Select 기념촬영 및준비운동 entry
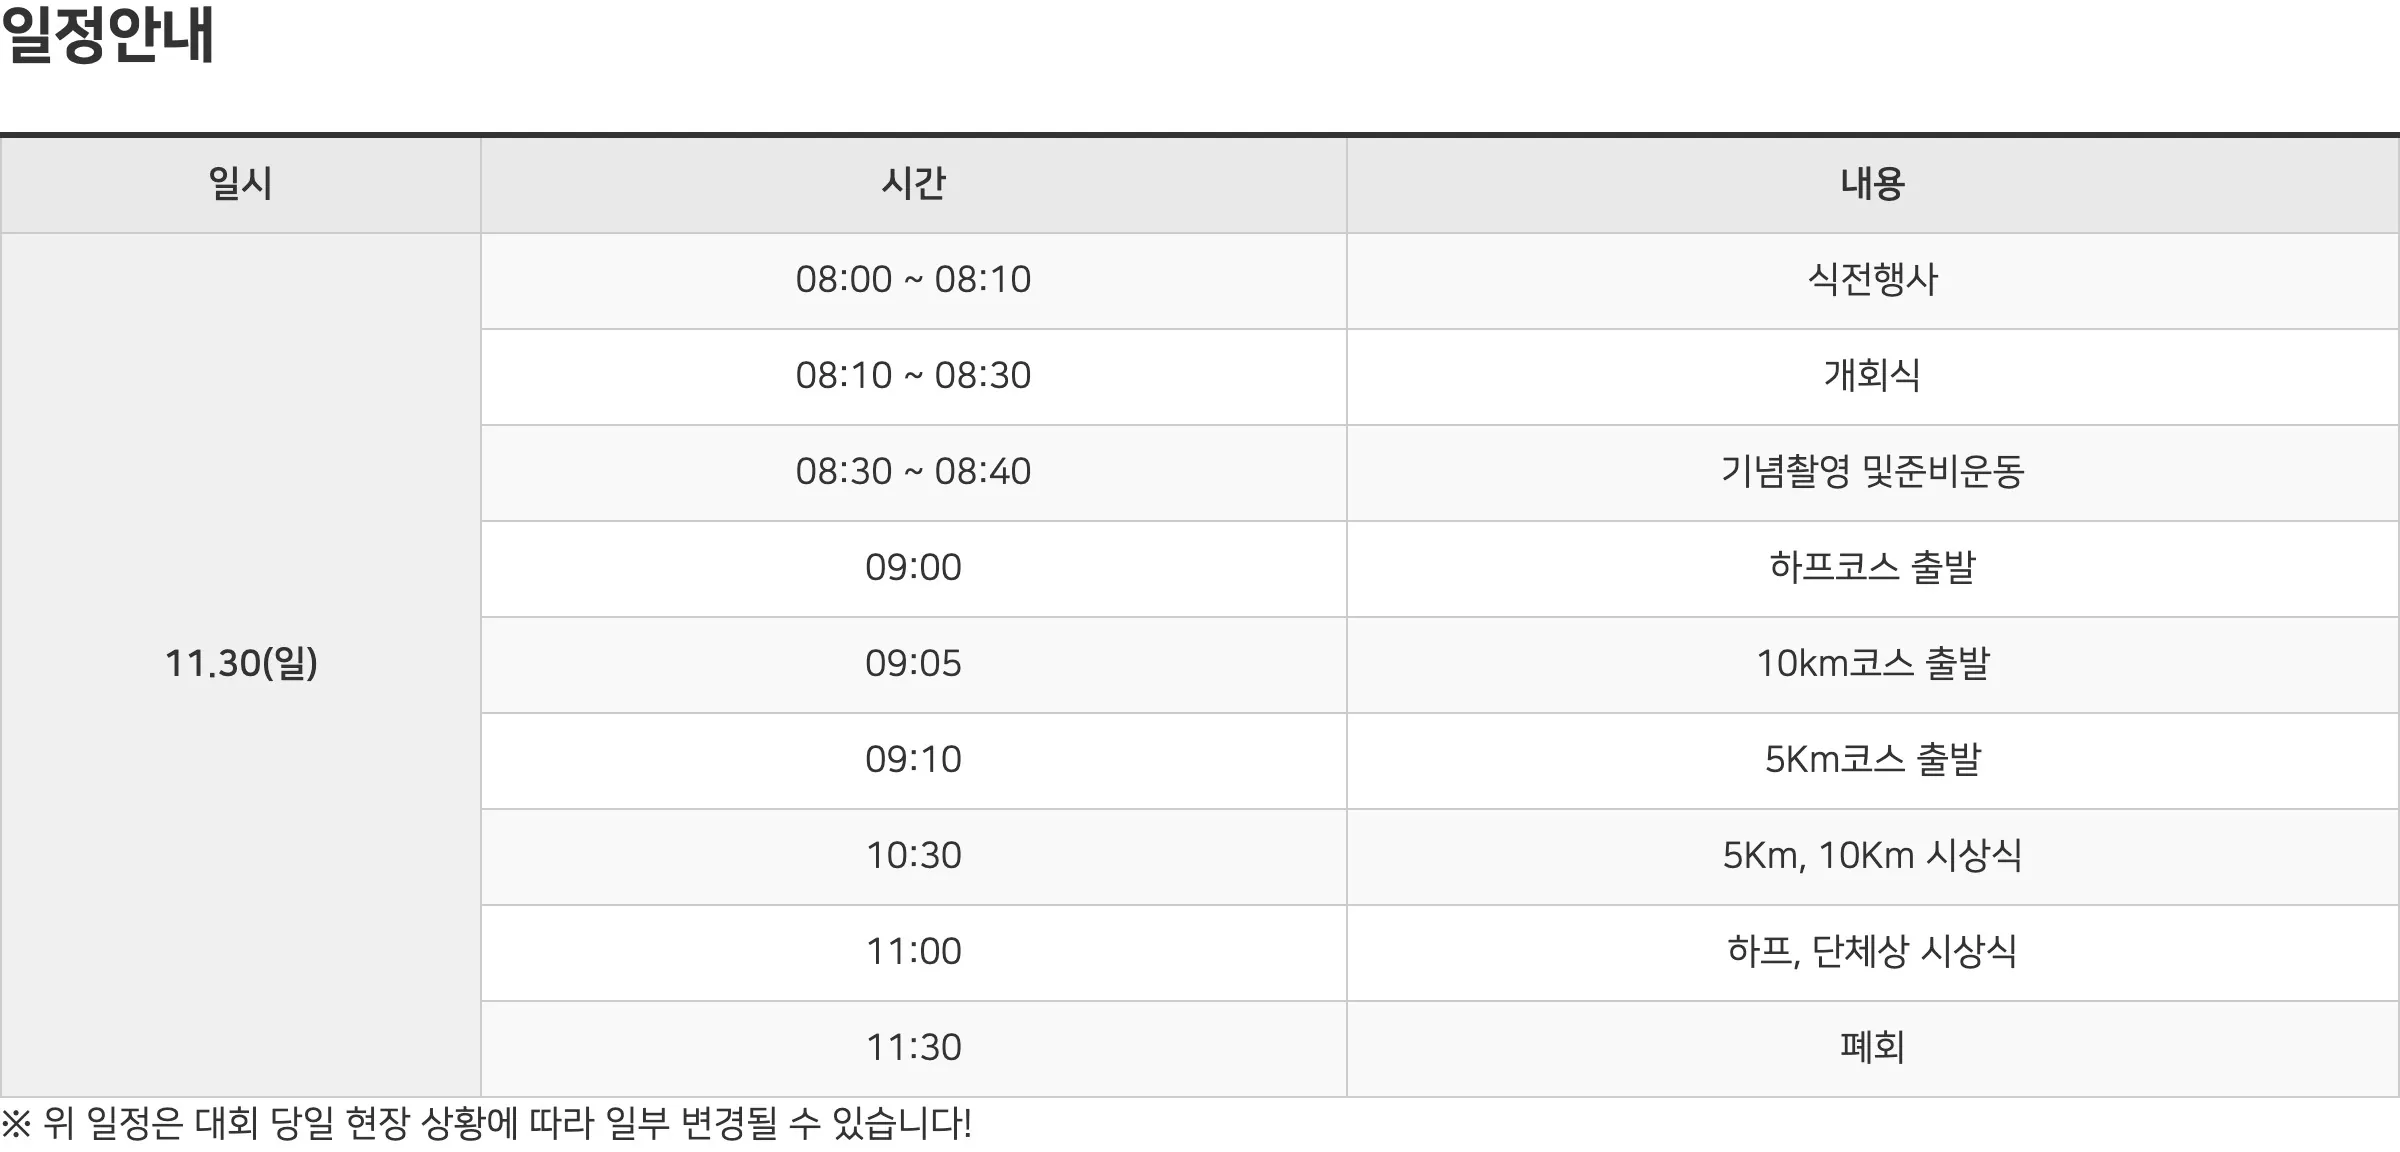Screen dimensions: 2400x1152 click(x=1872, y=473)
